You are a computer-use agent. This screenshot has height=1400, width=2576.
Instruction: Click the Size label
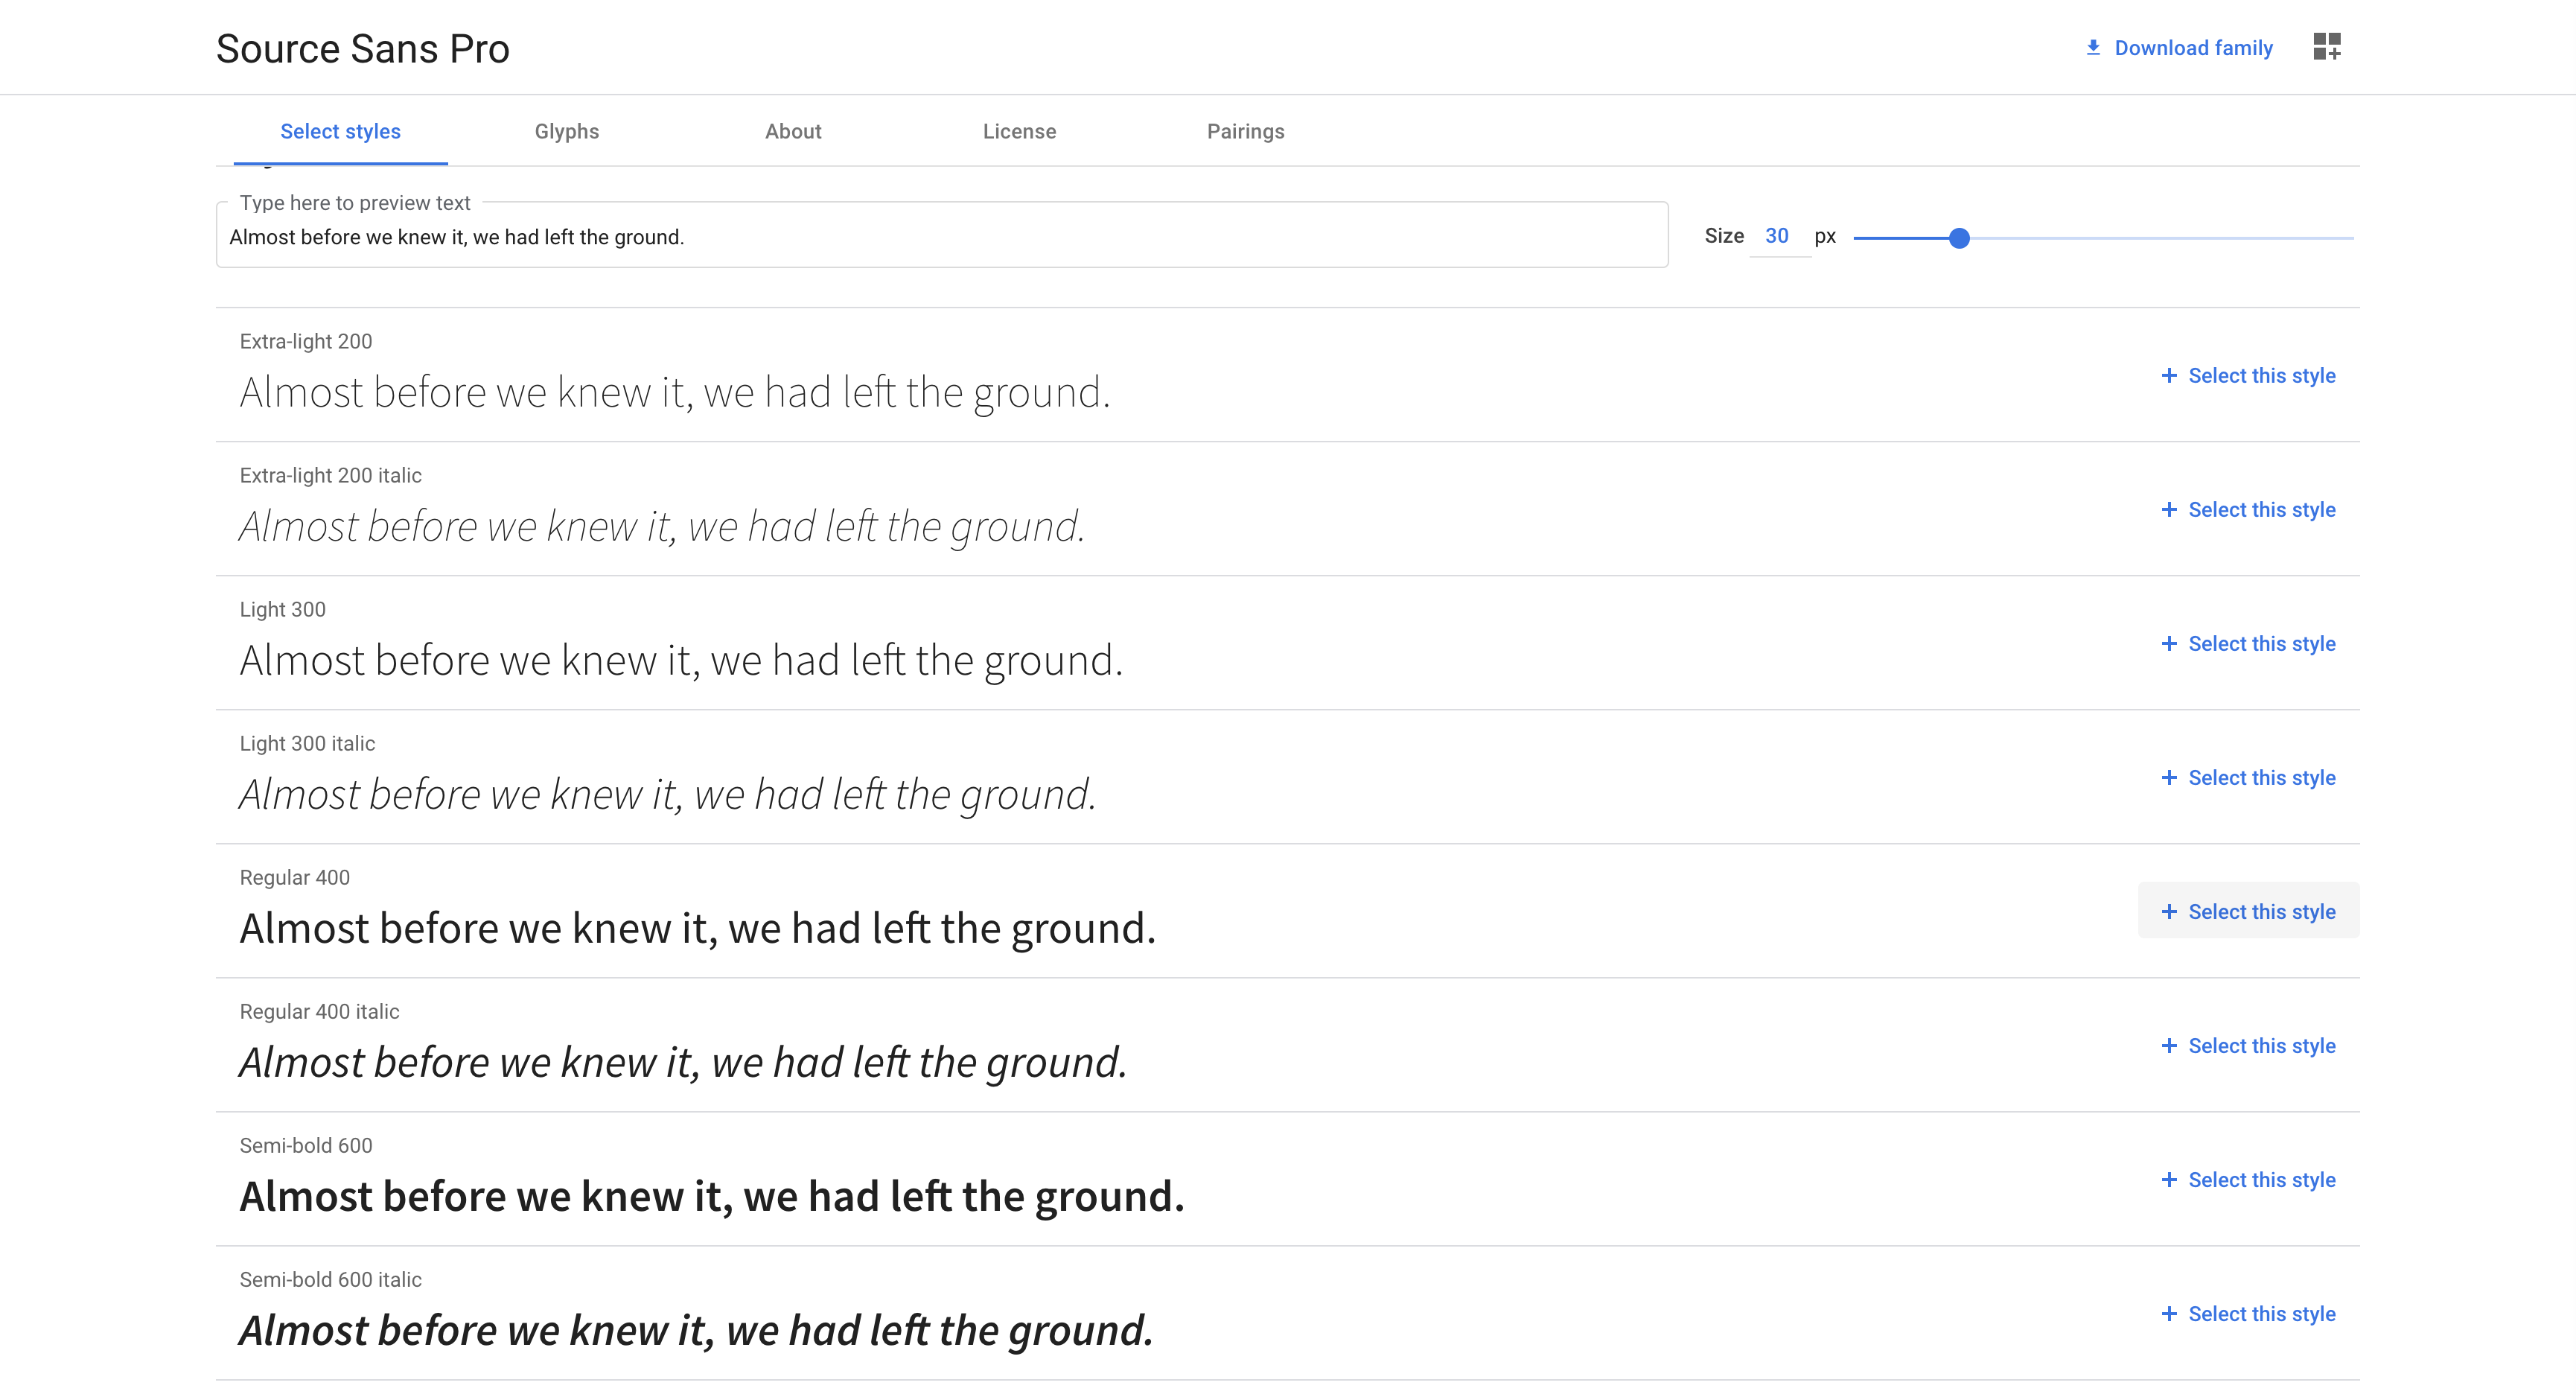coord(1724,236)
